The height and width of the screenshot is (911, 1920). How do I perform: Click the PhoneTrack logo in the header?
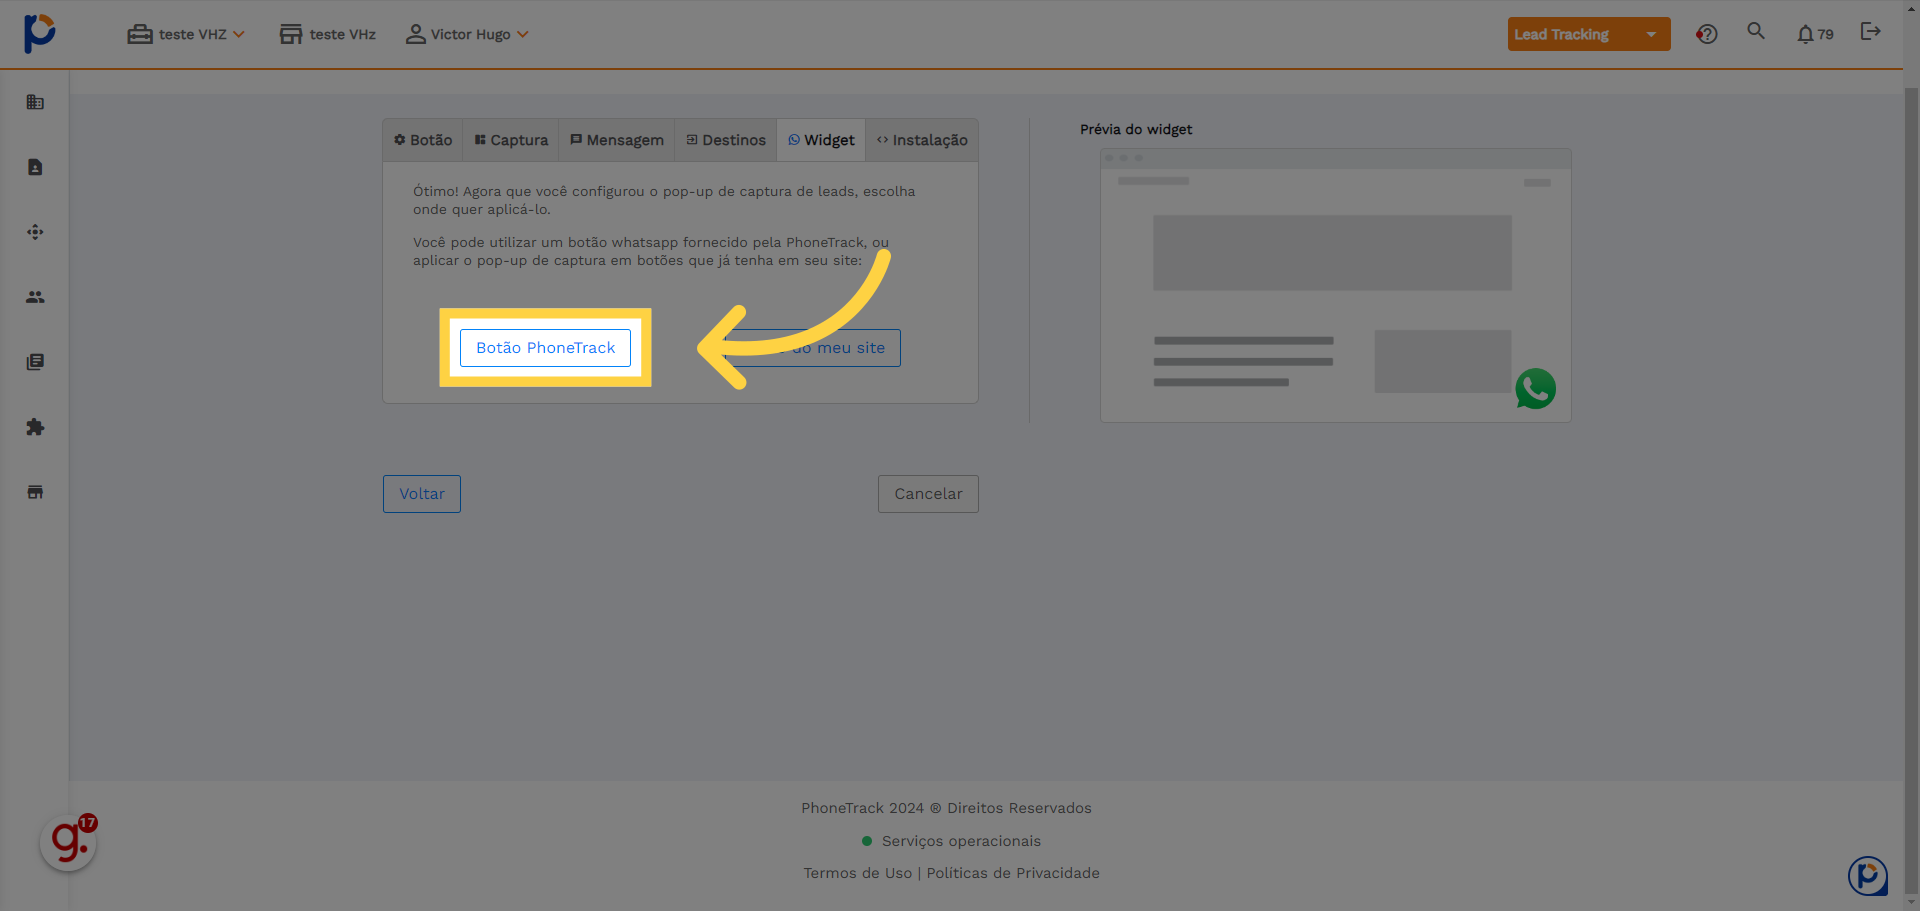tap(40, 33)
